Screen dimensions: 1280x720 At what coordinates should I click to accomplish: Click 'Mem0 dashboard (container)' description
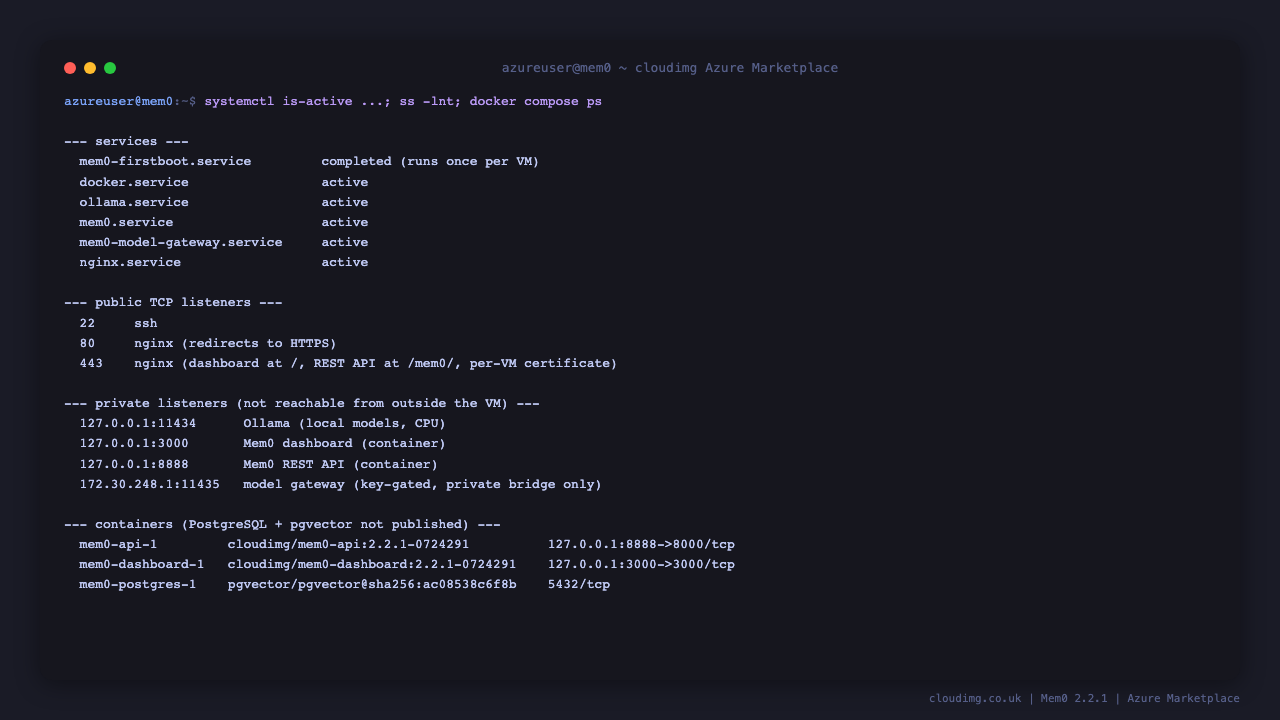pos(345,444)
